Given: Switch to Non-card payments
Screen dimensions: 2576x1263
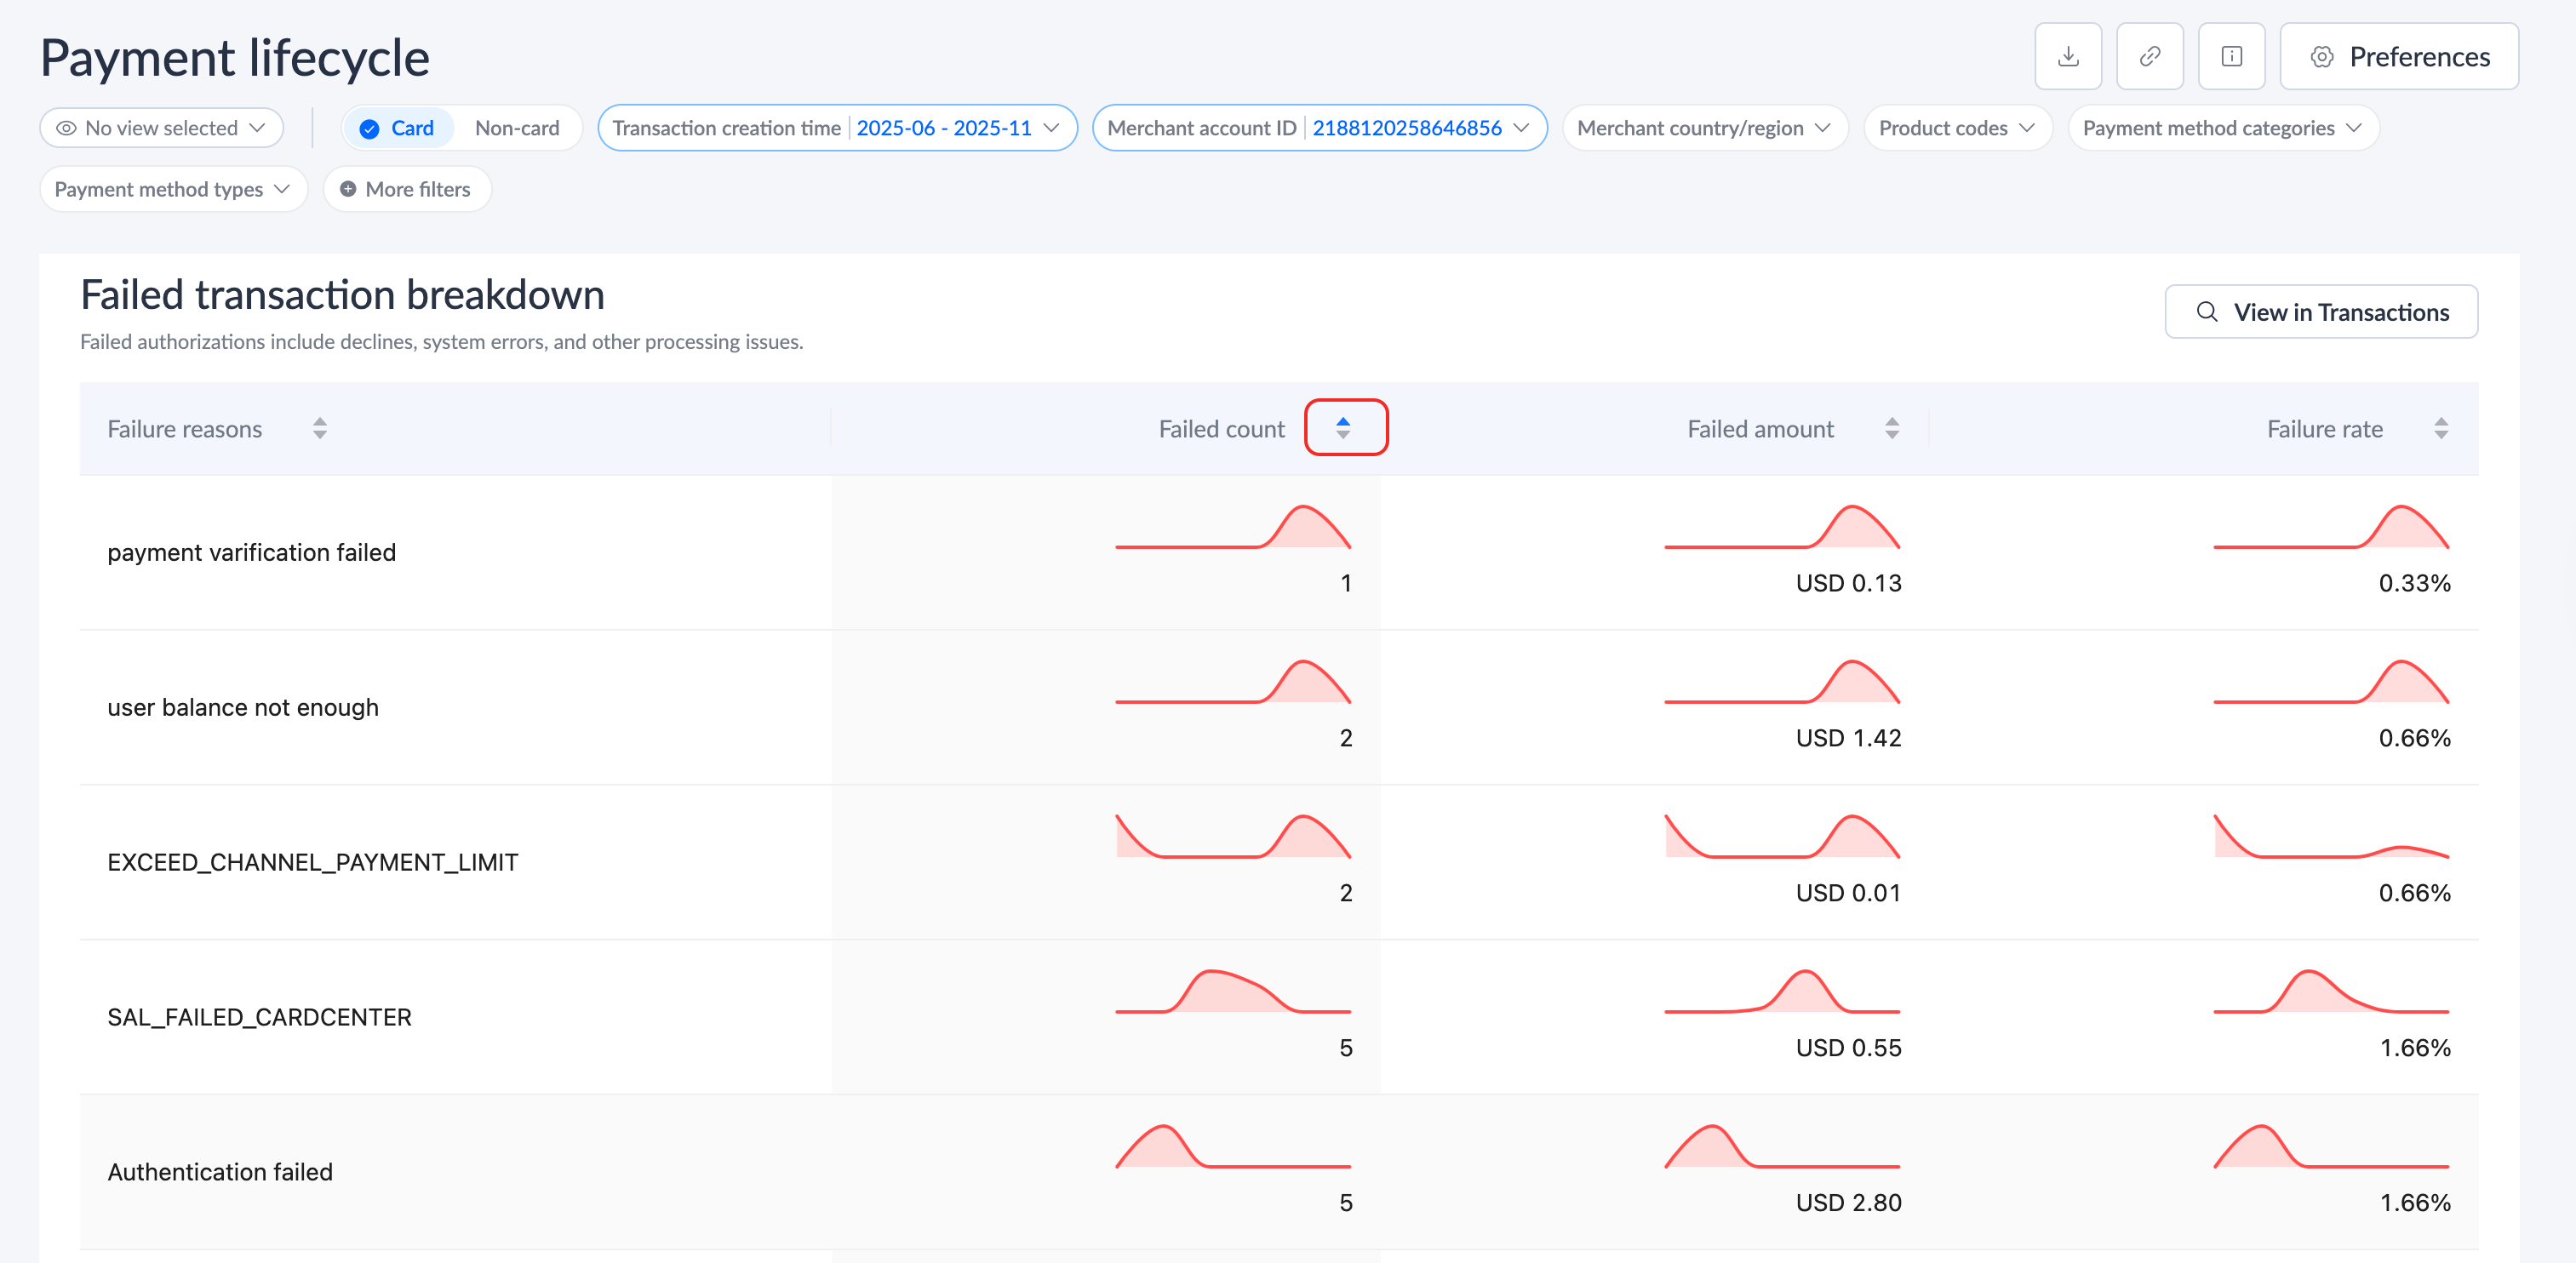Looking at the screenshot, I should pos(516,128).
